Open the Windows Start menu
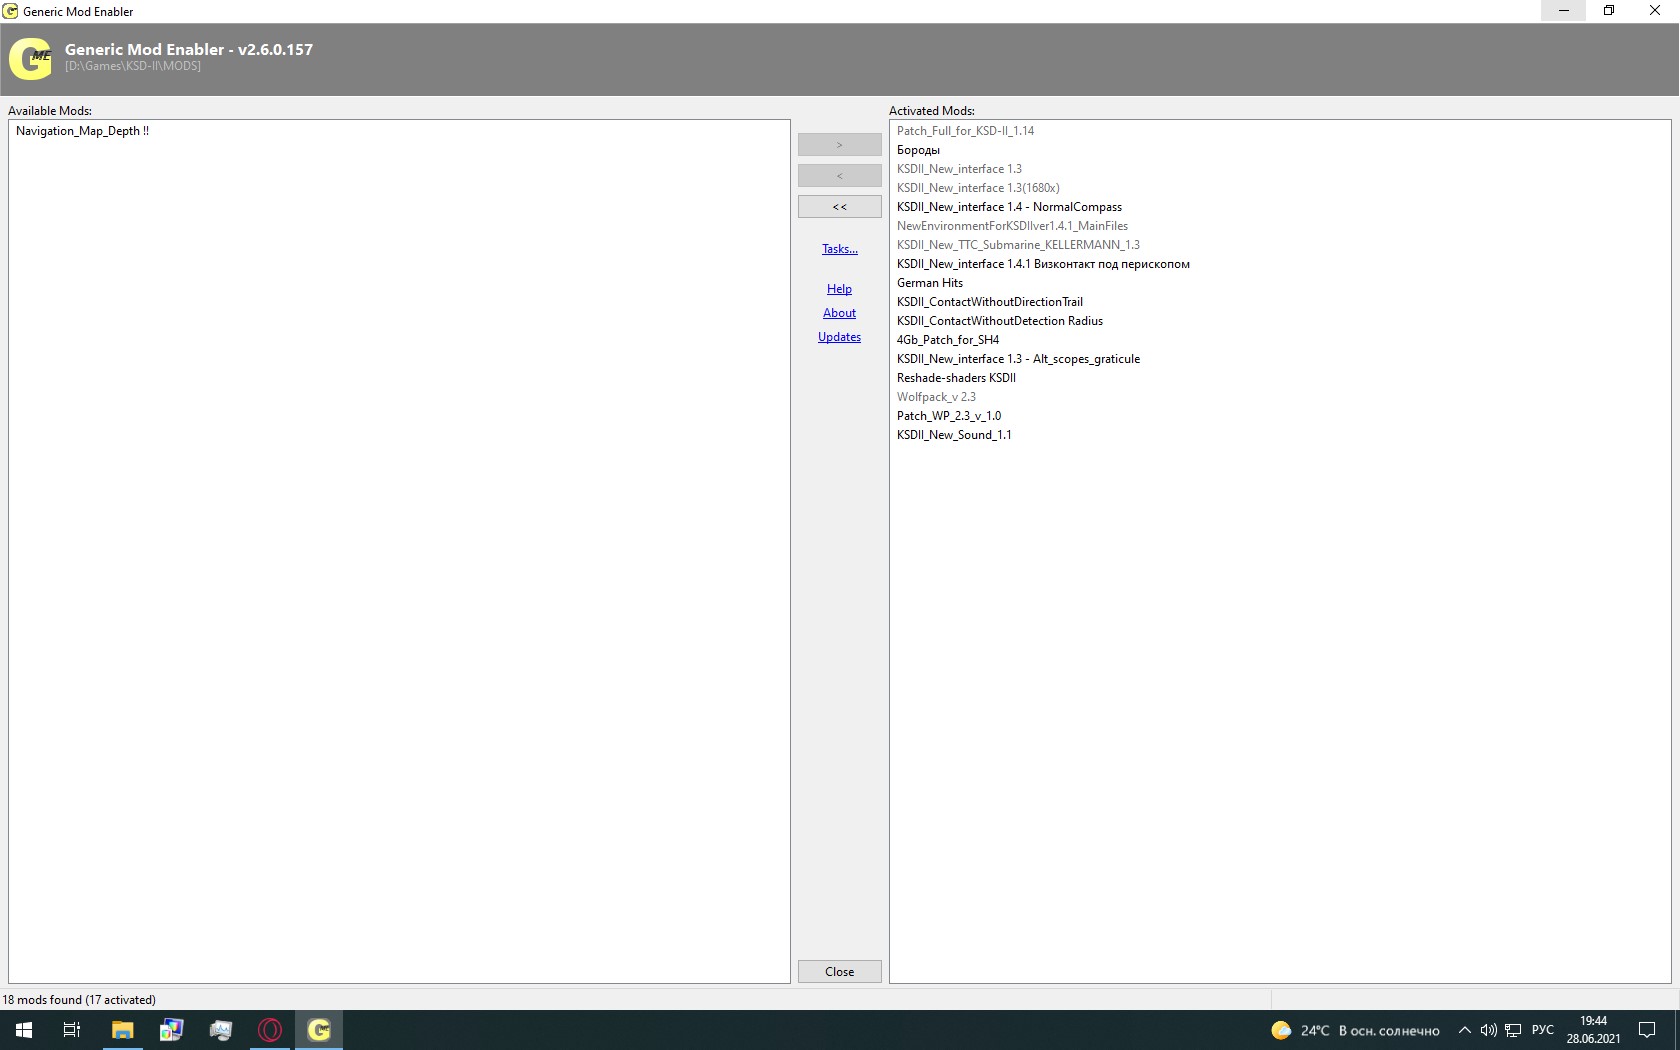Image resolution: width=1680 pixels, height=1050 pixels. [24, 1030]
